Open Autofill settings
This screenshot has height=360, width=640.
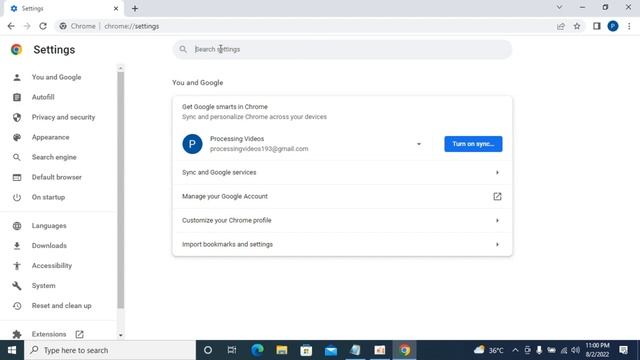[x=43, y=97]
